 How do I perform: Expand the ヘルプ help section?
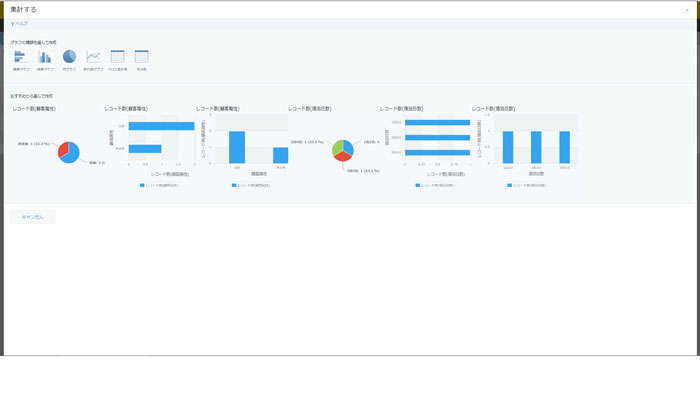[x=19, y=24]
